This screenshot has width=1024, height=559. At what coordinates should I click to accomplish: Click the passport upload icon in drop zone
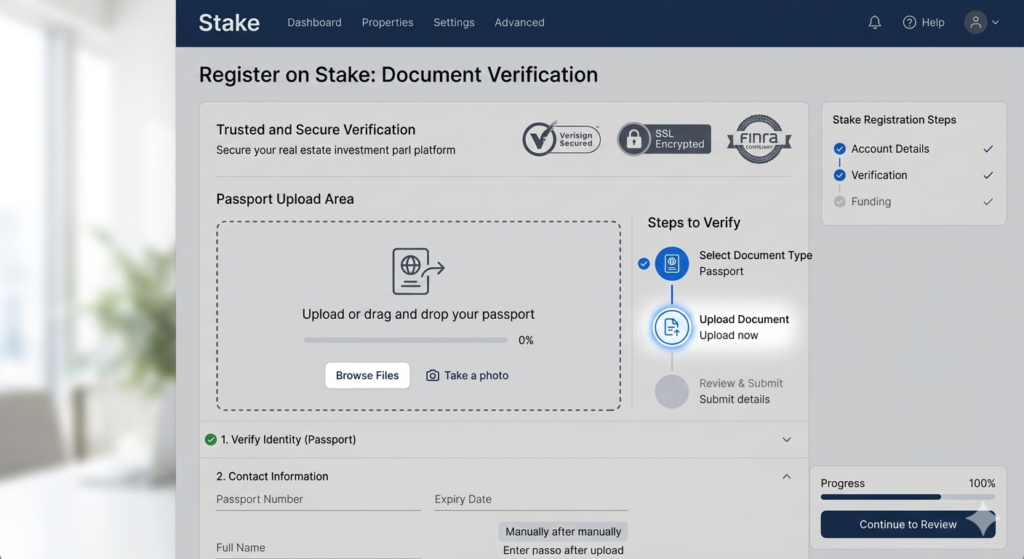tap(418, 271)
